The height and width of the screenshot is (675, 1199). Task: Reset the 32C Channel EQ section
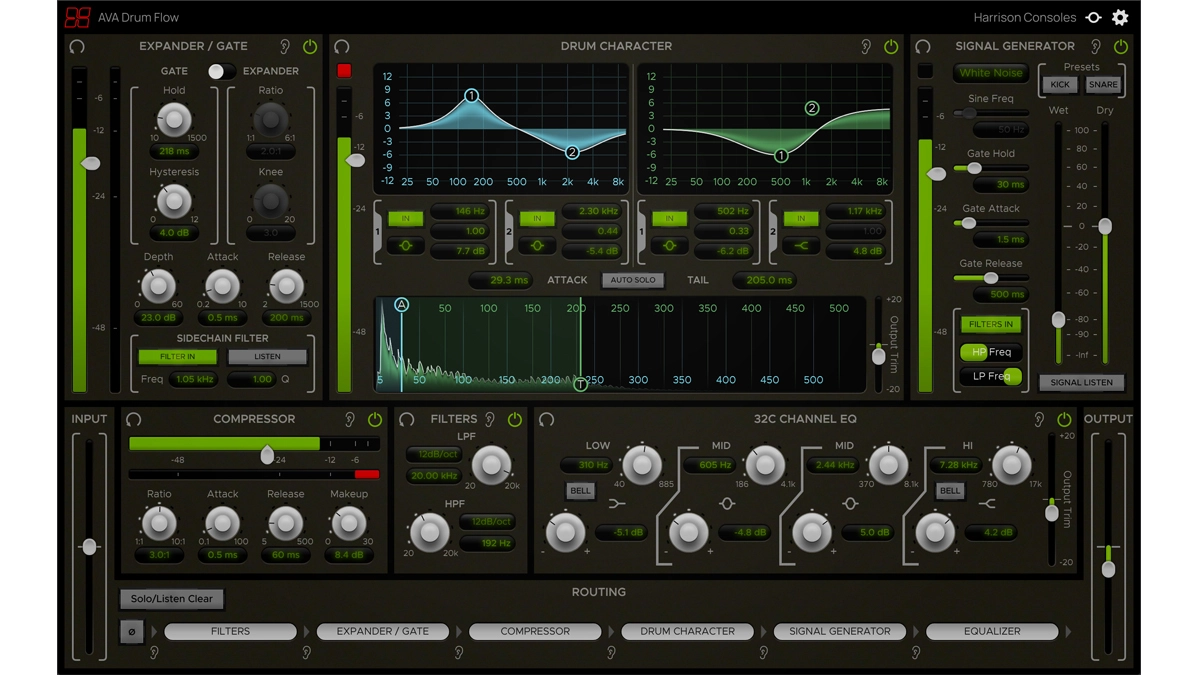547,420
